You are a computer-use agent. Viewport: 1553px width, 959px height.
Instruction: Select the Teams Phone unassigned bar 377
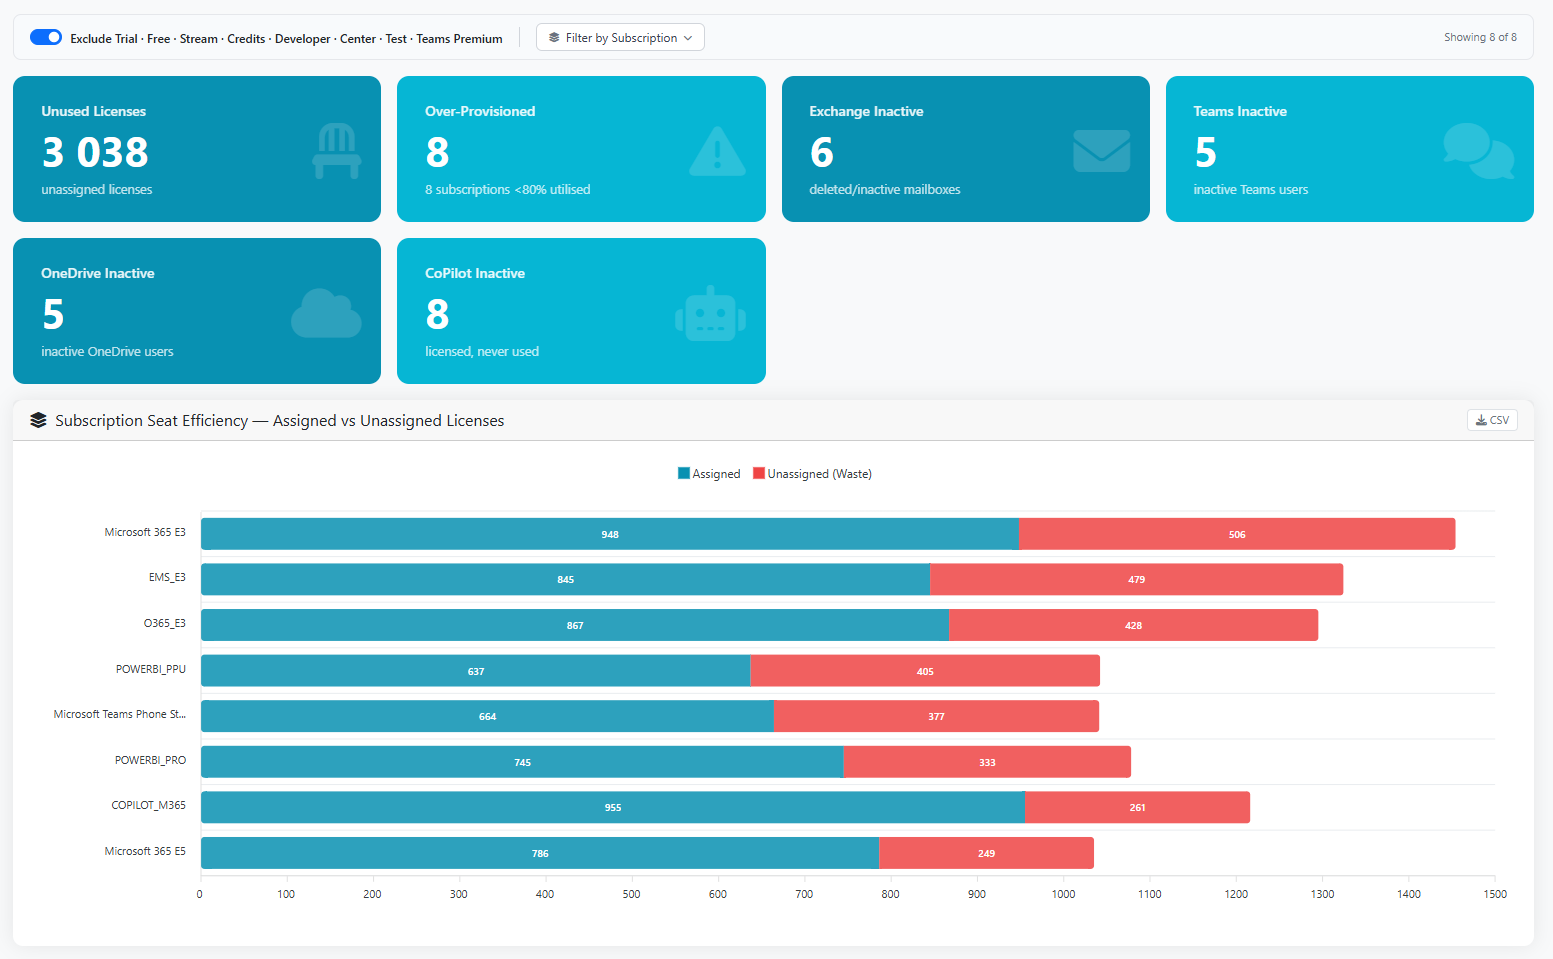[936, 716]
